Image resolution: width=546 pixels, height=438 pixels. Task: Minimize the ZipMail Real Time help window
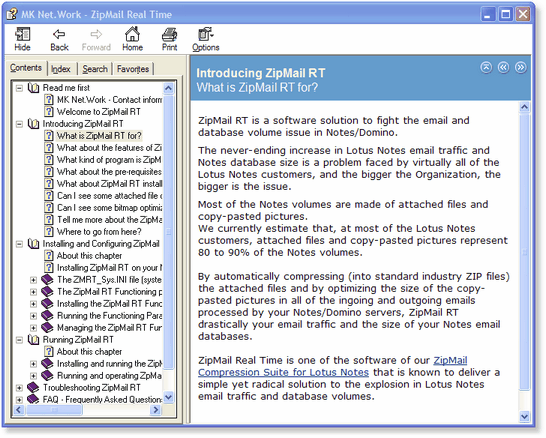coord(488,14)
